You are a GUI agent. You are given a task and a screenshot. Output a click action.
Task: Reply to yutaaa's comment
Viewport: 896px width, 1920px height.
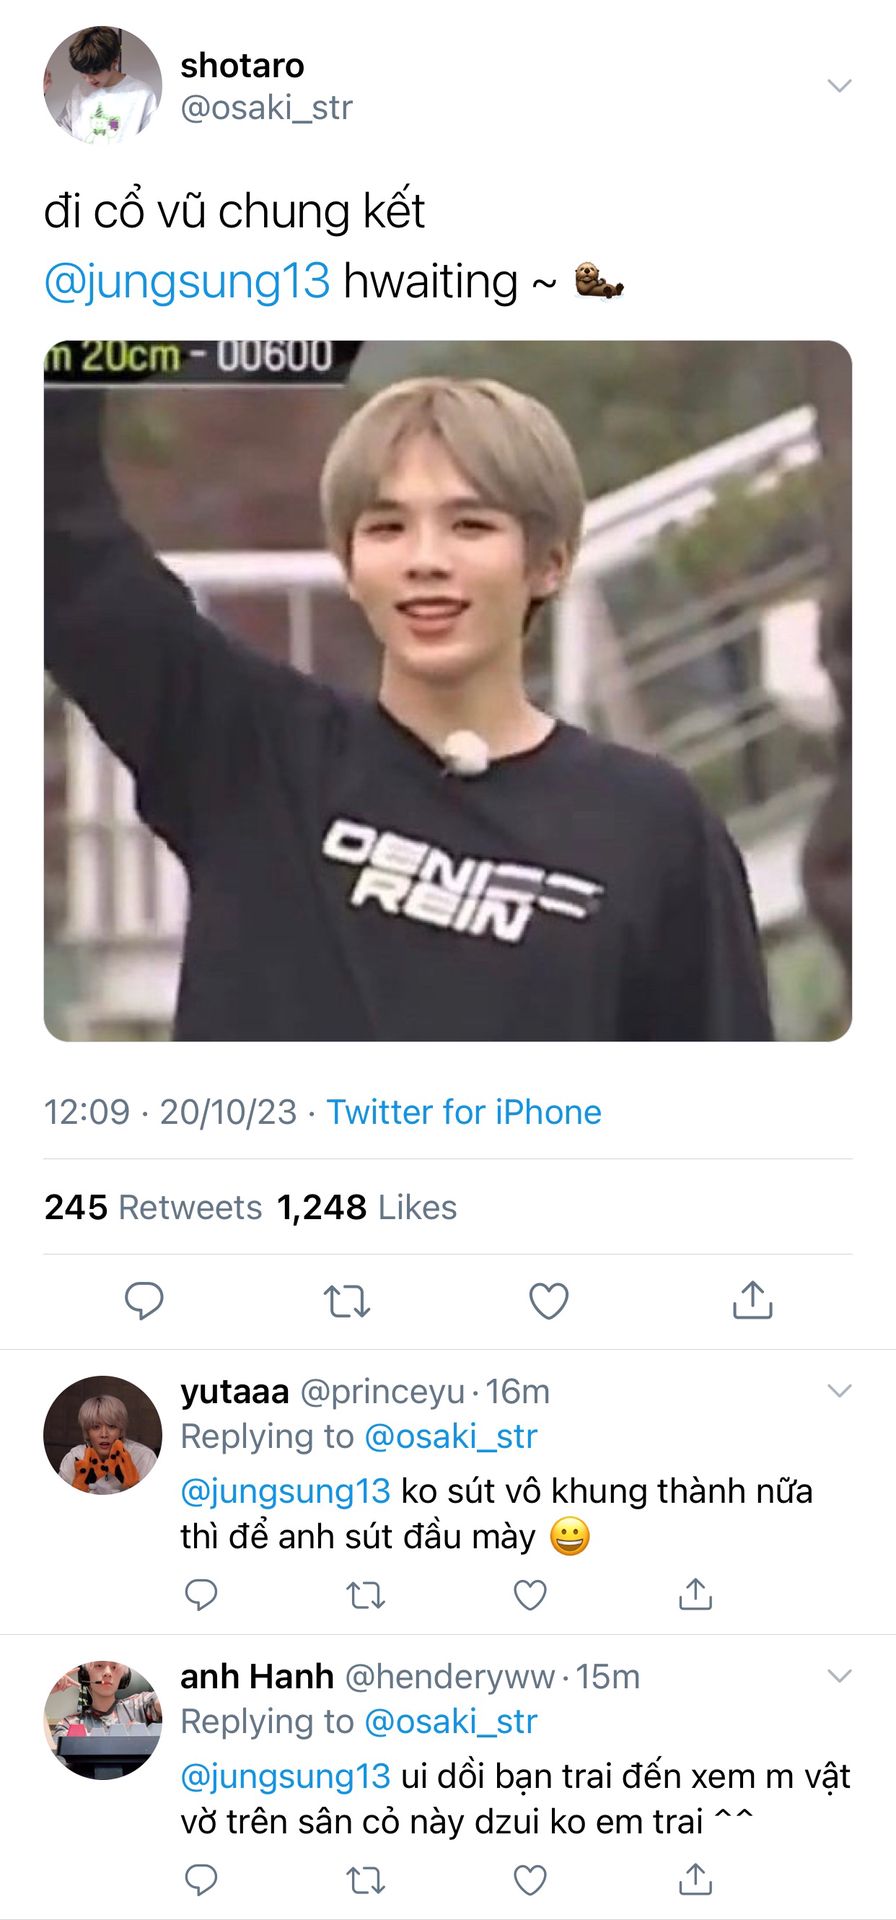pos(201,1594)
